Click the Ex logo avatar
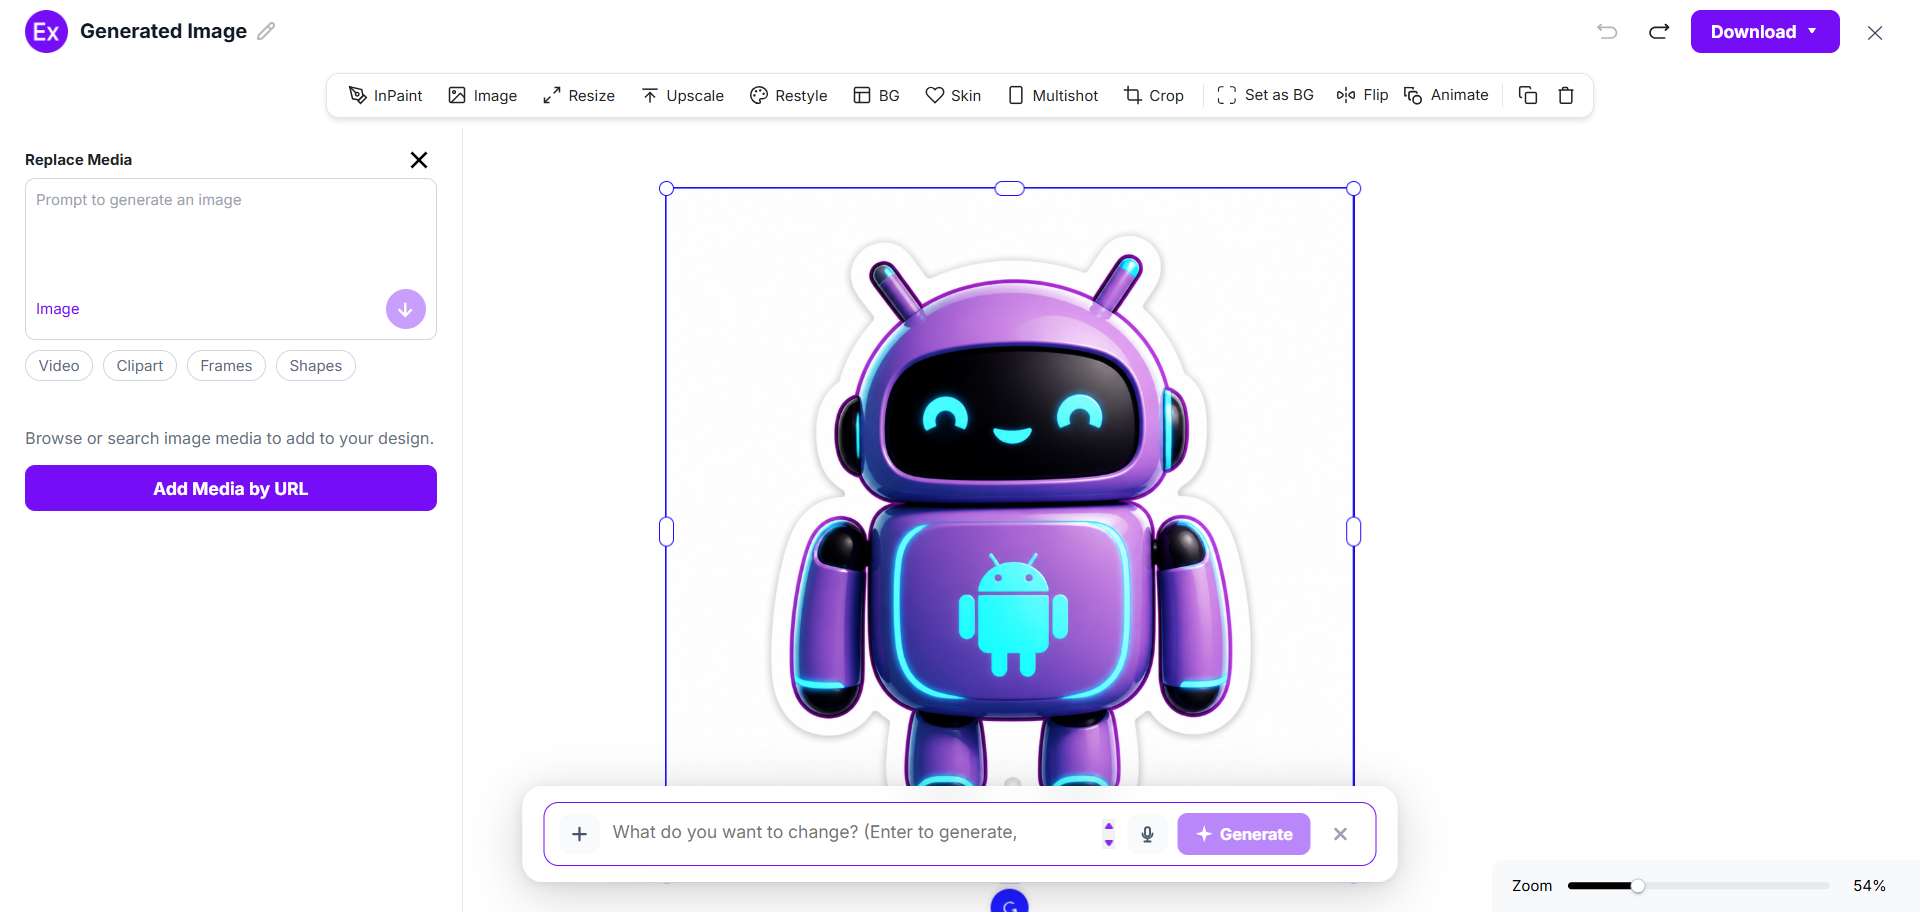This screenshot has height=912, width=1920. click(x=46, y=32)
